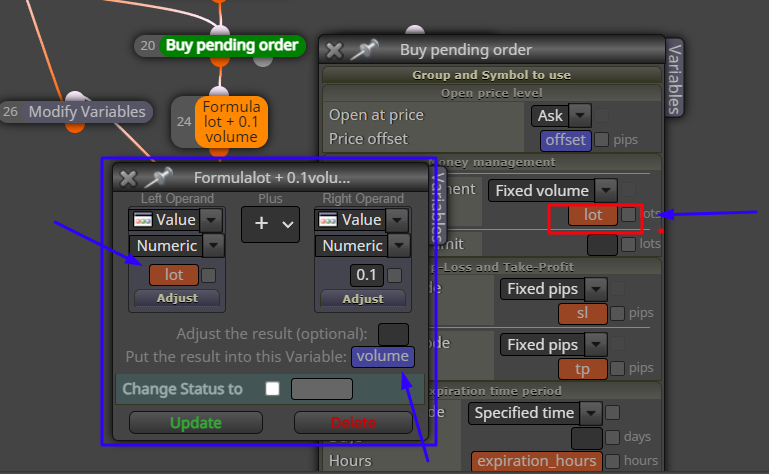Click the empty days input field
Image resolution: width=769 pixels, height=474 pixels.
pyautogui.click(x=587, y=438)
